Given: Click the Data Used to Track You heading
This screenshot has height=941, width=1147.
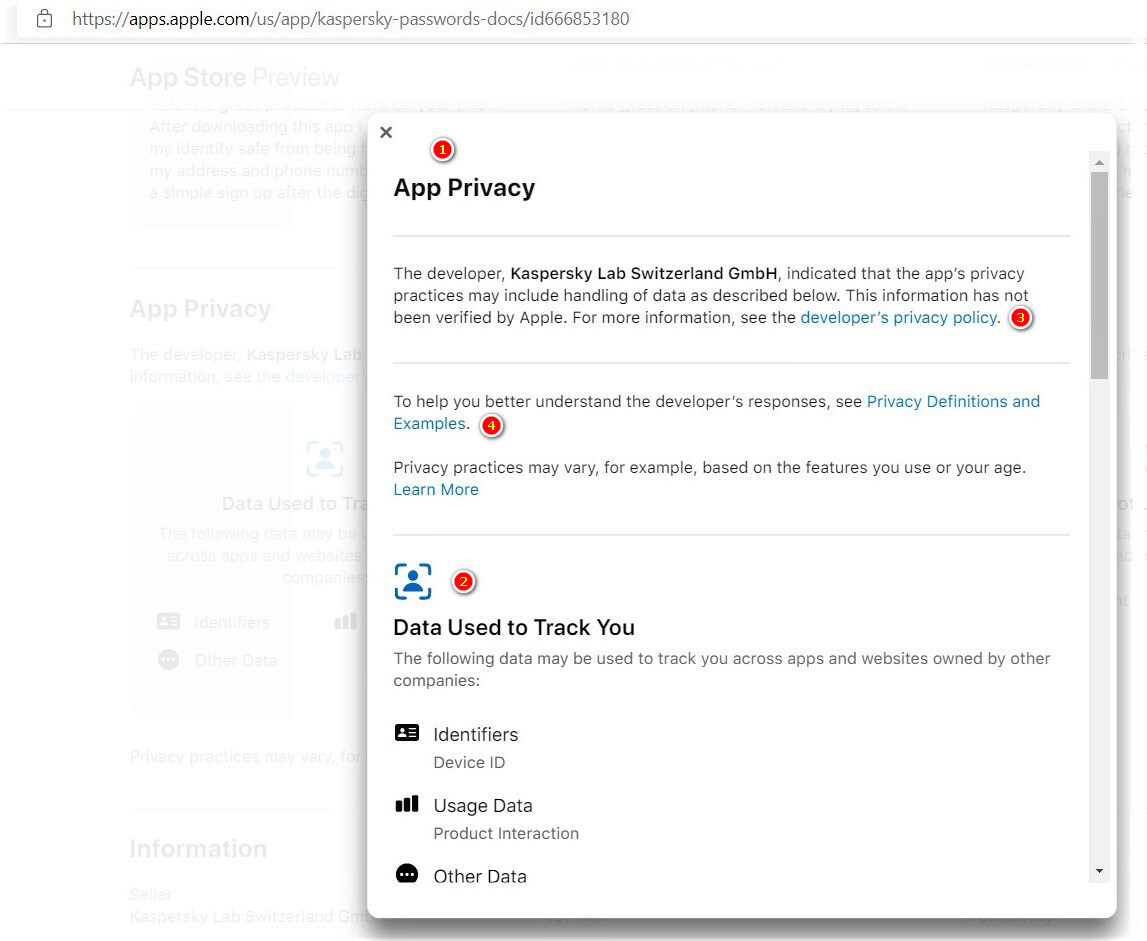Looking at the screenshot, I should pos(514,627).
